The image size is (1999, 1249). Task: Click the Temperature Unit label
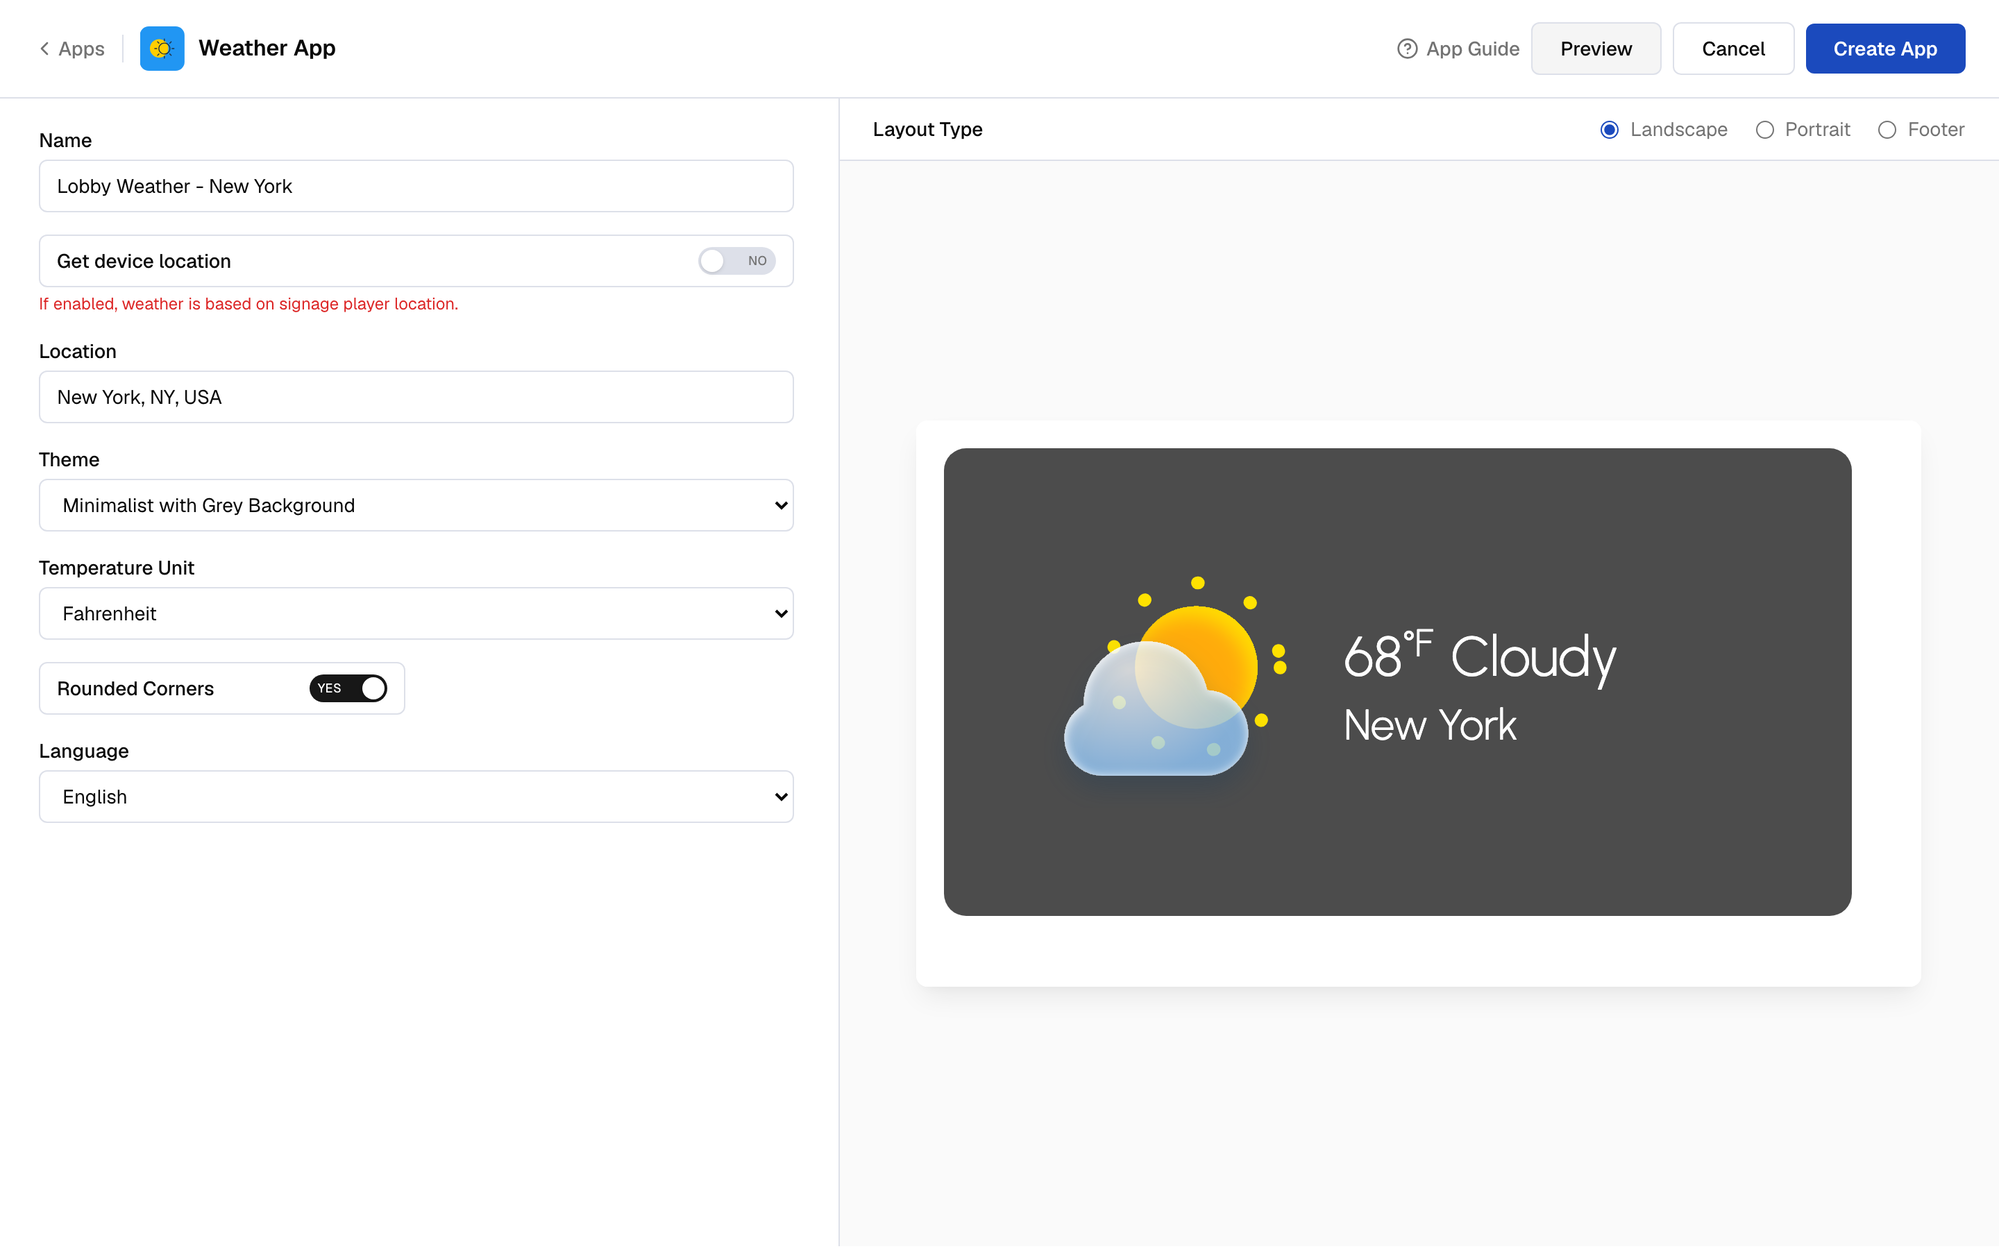coord(116,568)
